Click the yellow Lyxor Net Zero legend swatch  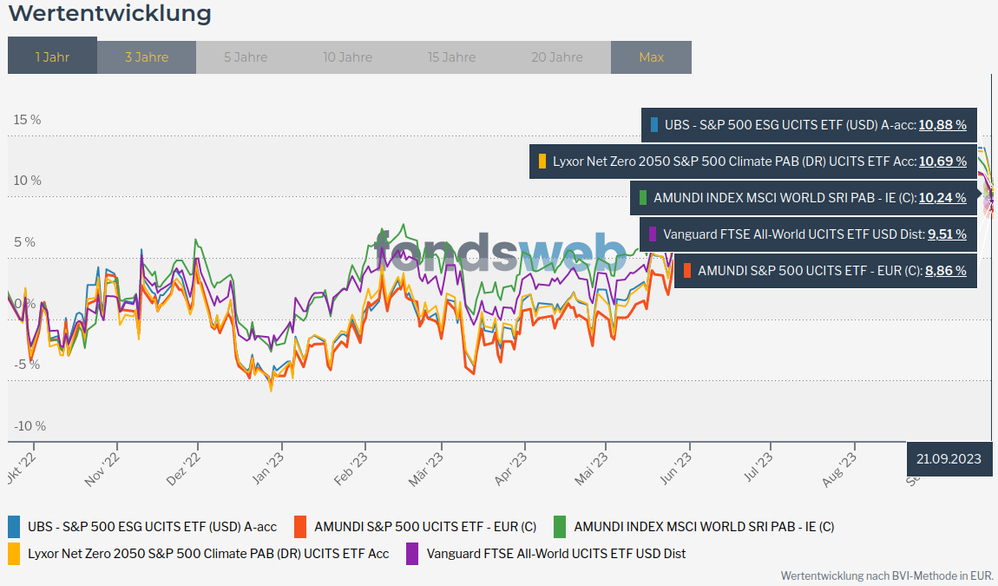14,553
